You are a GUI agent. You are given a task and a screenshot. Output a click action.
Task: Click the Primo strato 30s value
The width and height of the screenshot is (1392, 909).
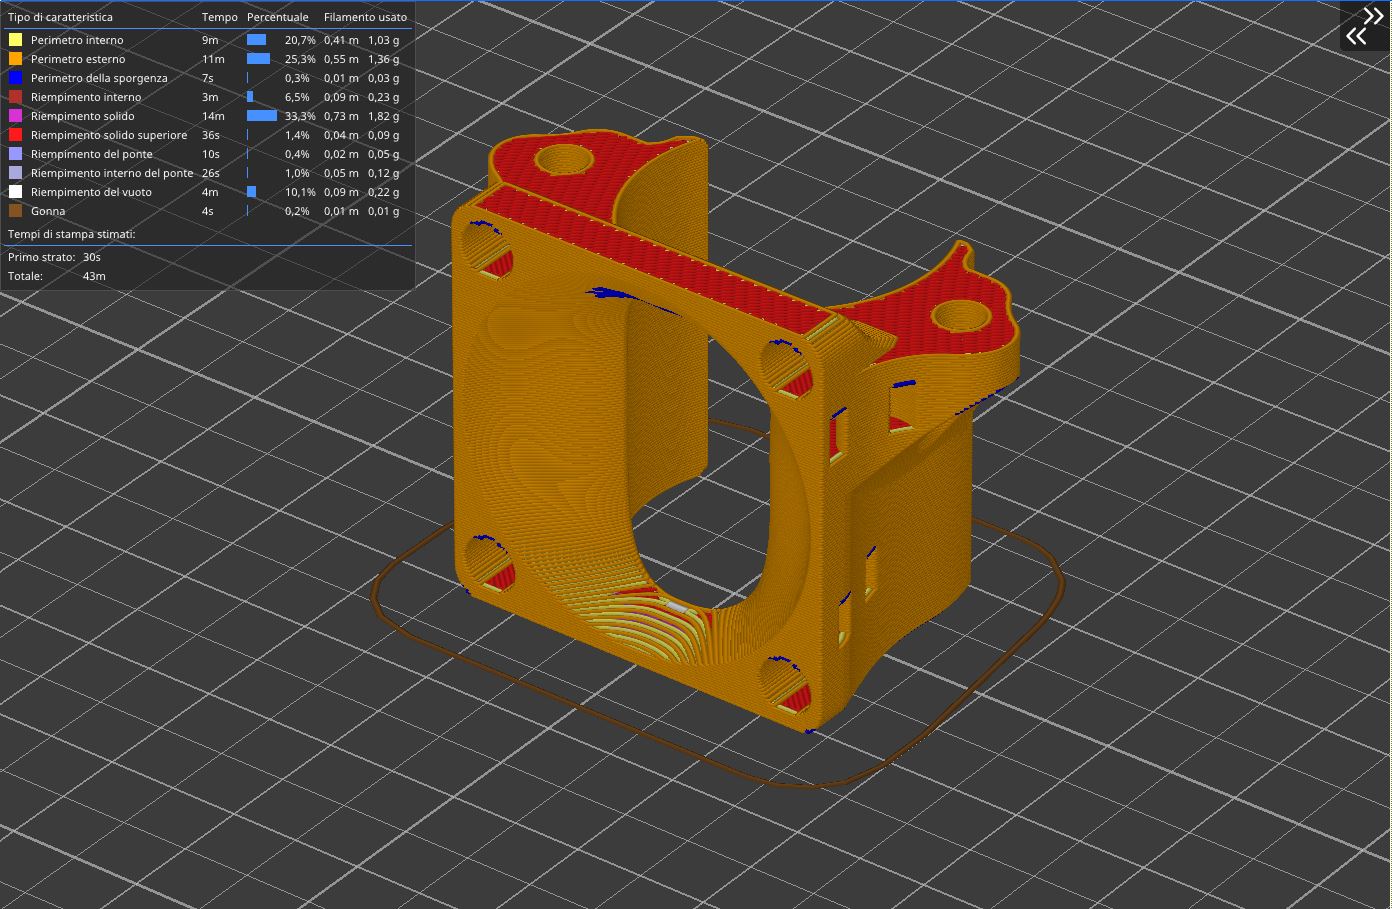(92, 257)
